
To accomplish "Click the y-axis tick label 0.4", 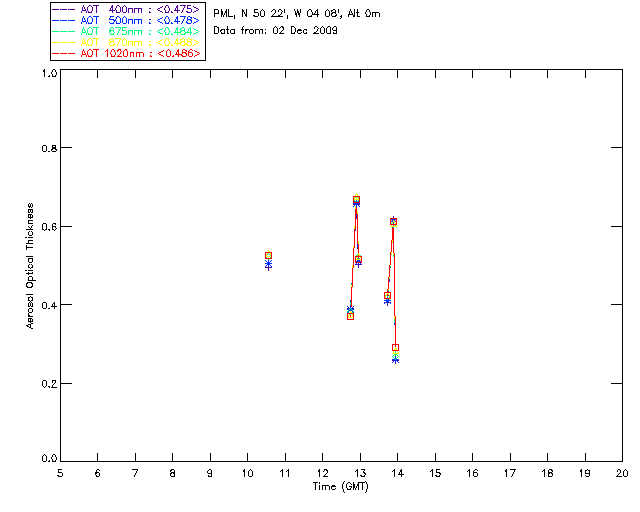I will click(49, 305).
